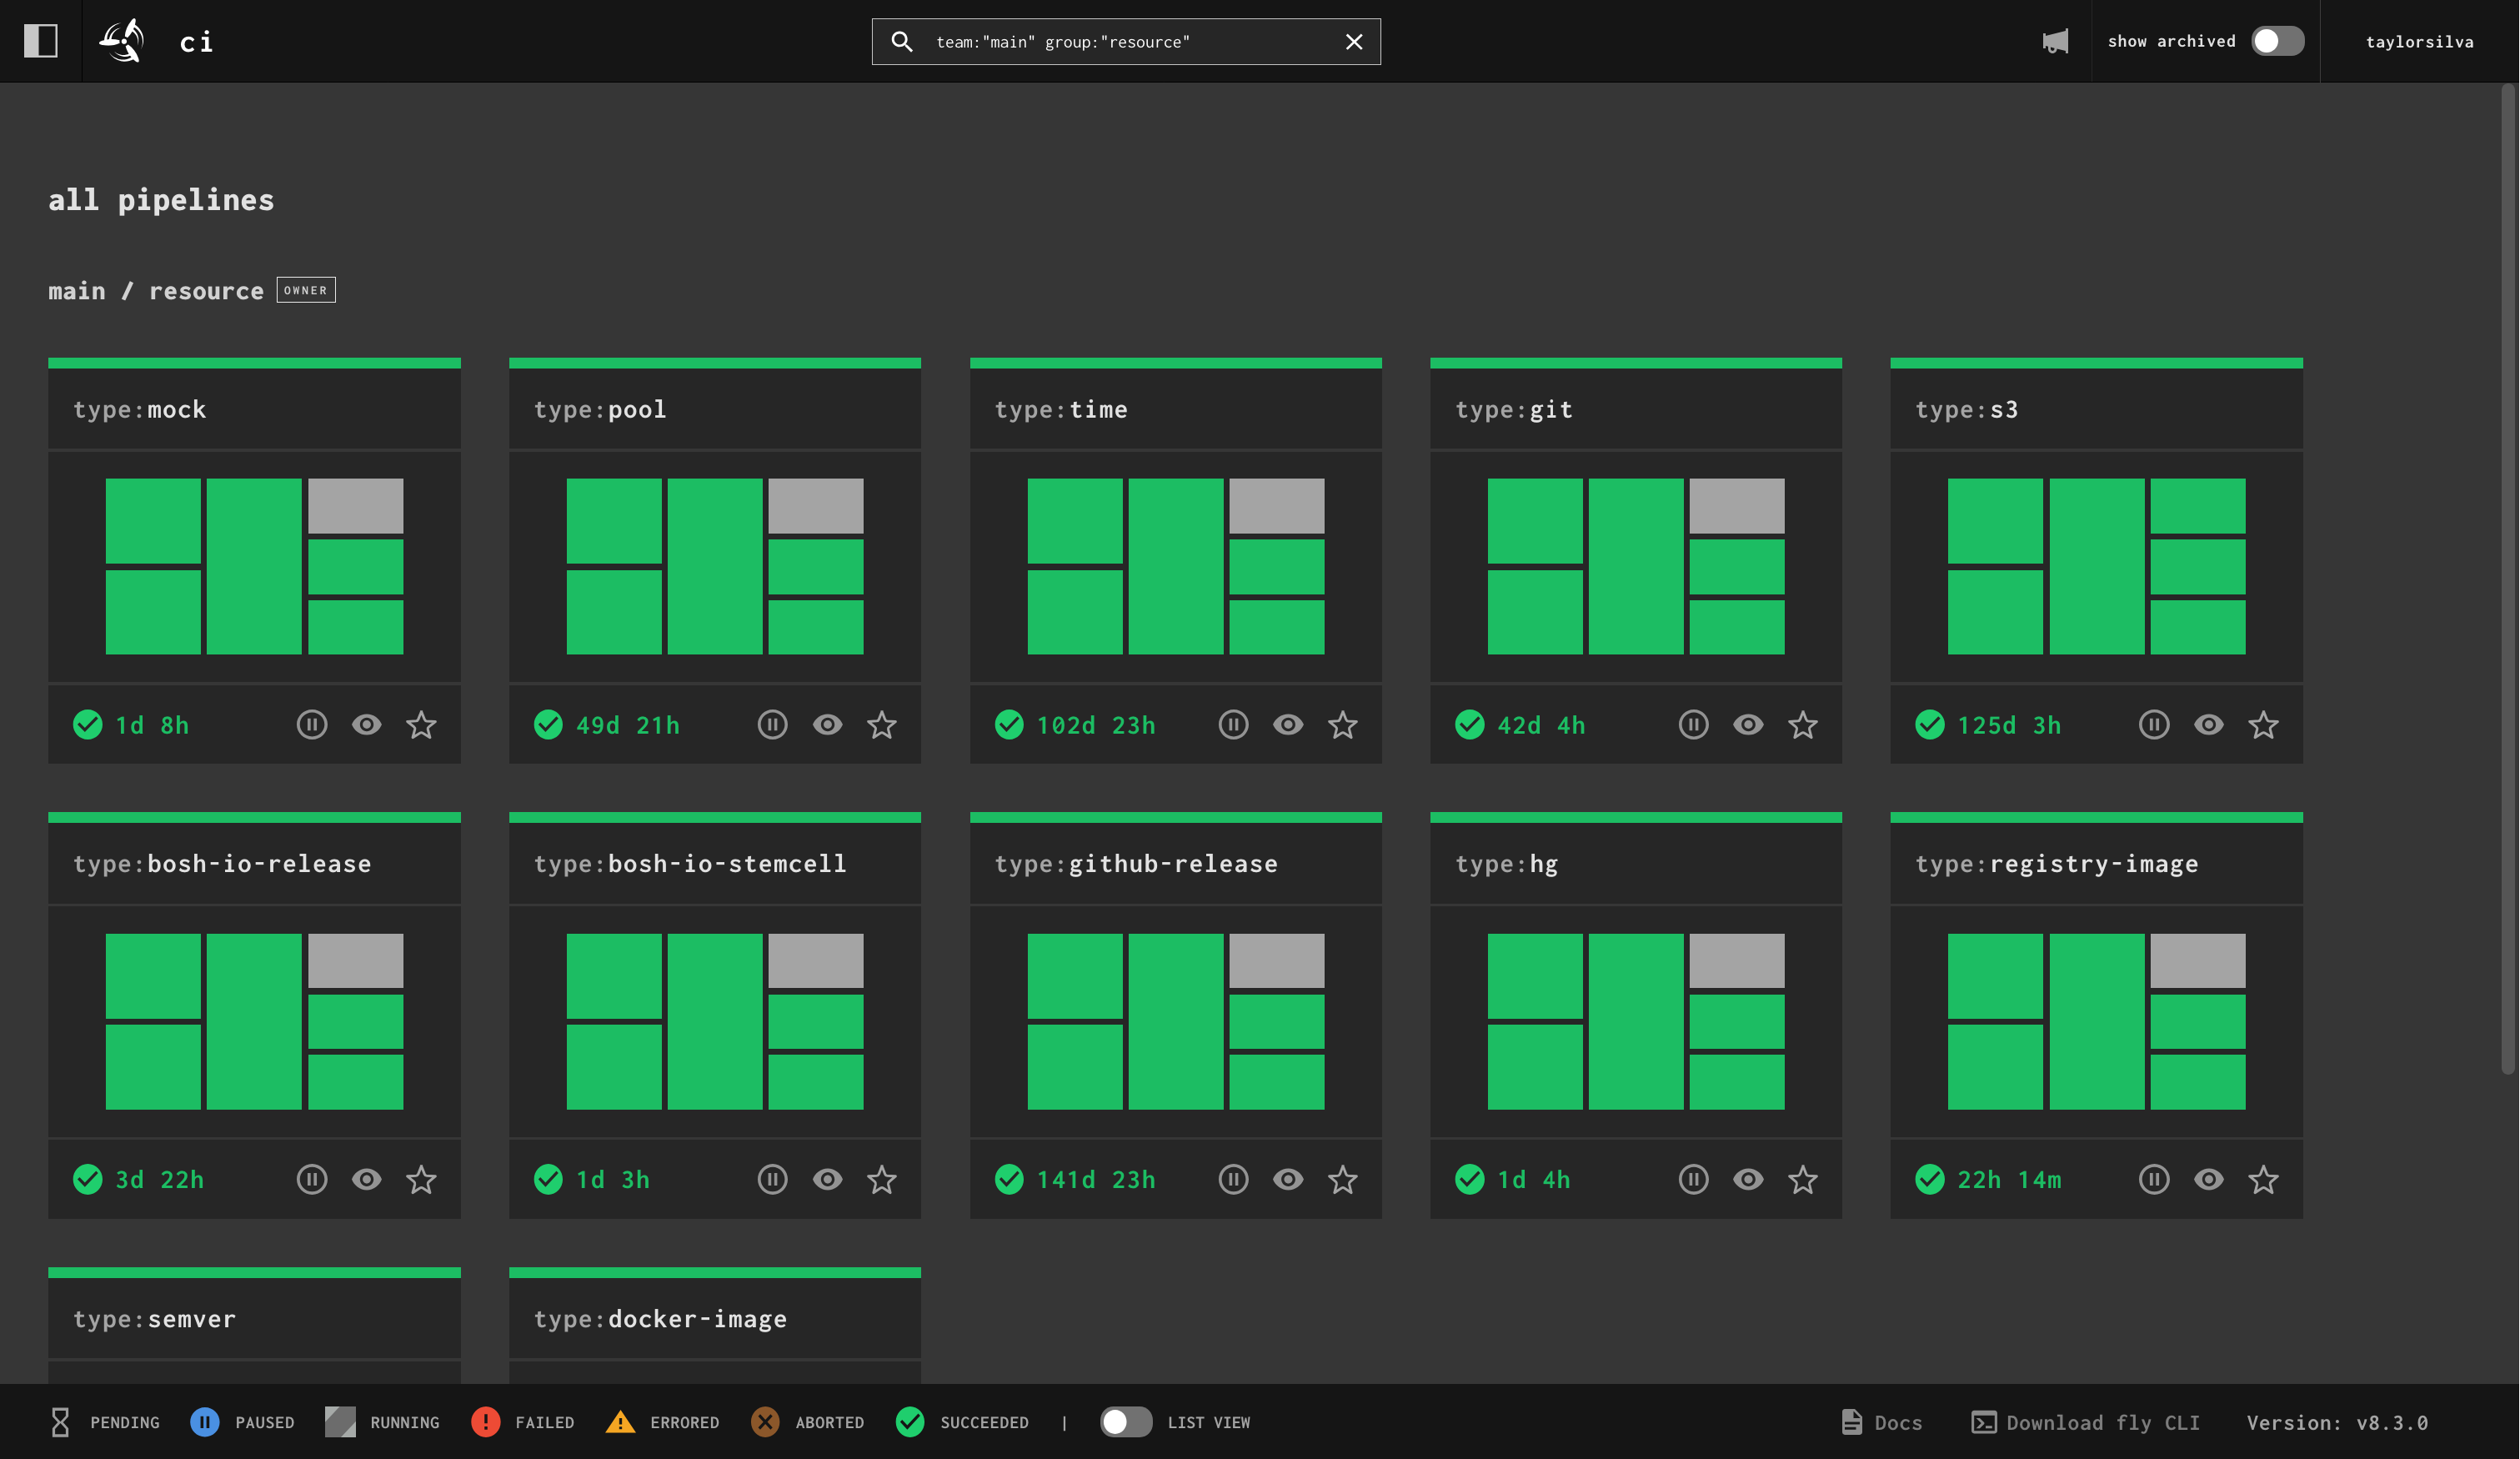Image resolution: width=2520 pixels, height=1459 pixels.
Task: Toggle visibility of type:mock pipeline
Action: click(x=367, y=724)
